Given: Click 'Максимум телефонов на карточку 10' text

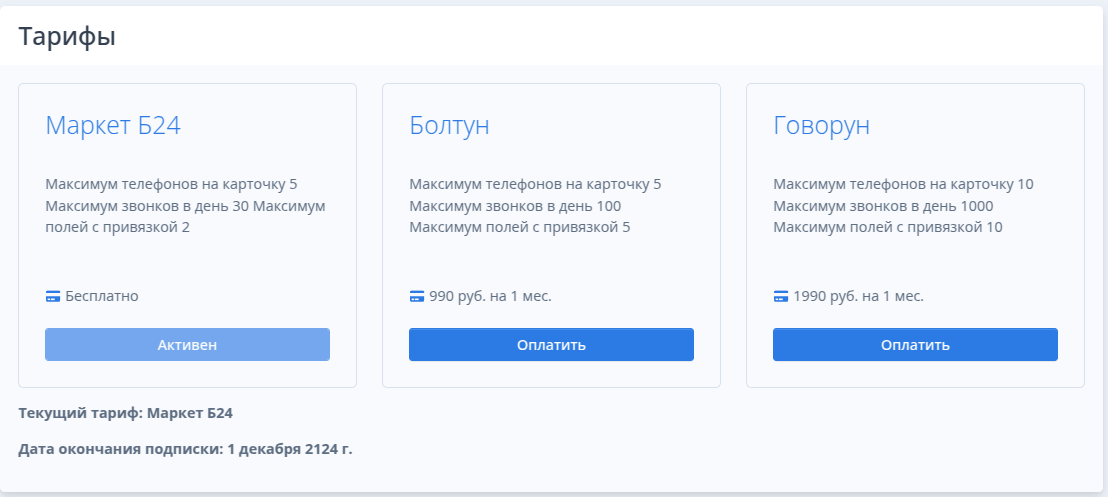Looking at the screenshot, I should click(x=903, y=185).
